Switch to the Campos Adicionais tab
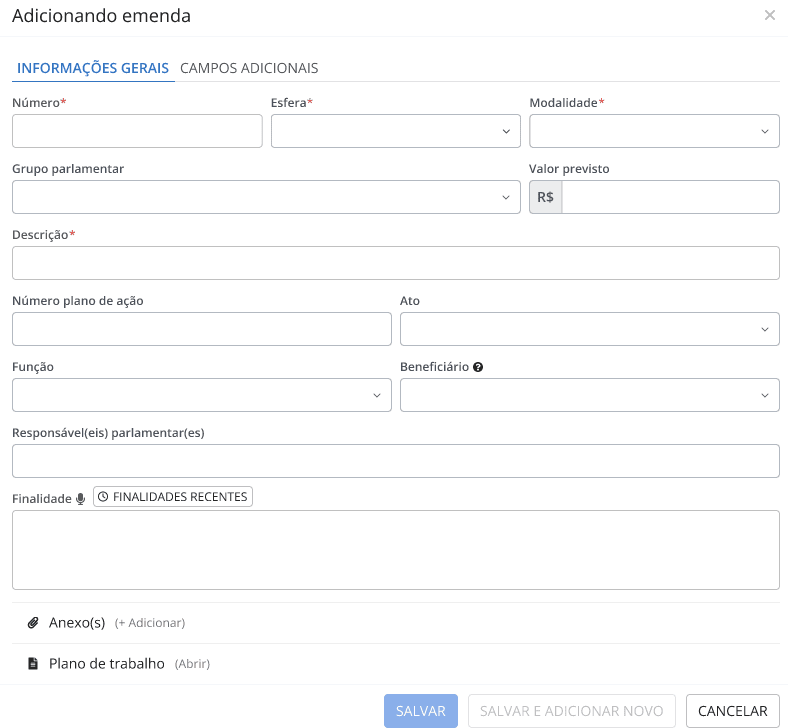788x728 pixels. click(249, 68)
